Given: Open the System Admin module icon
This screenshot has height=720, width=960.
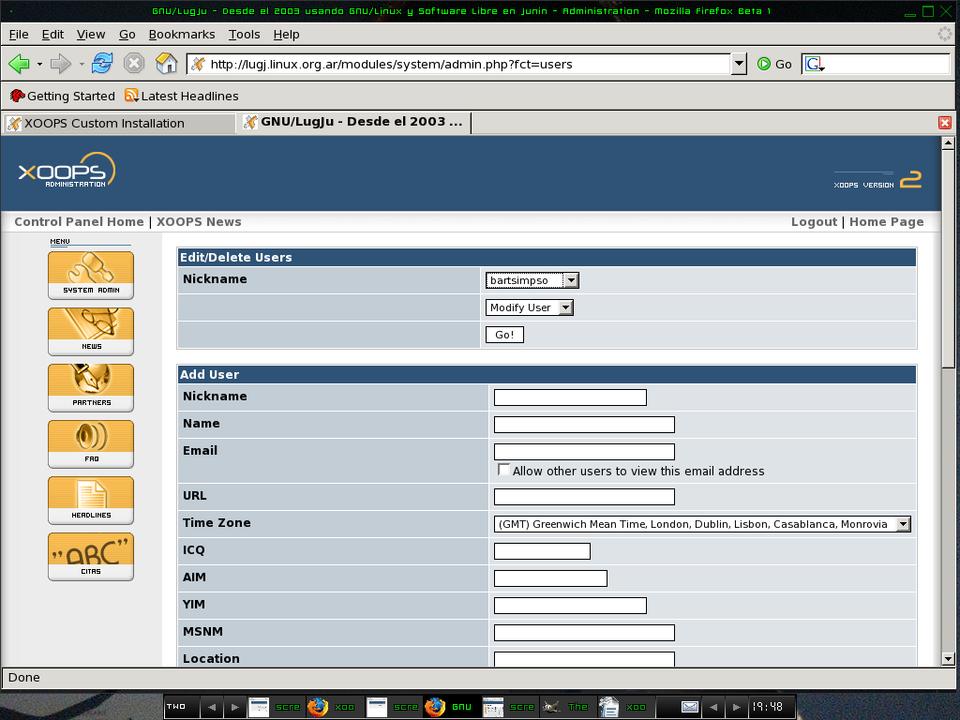Looking at the screenshot, I should [x=90, y=274].
